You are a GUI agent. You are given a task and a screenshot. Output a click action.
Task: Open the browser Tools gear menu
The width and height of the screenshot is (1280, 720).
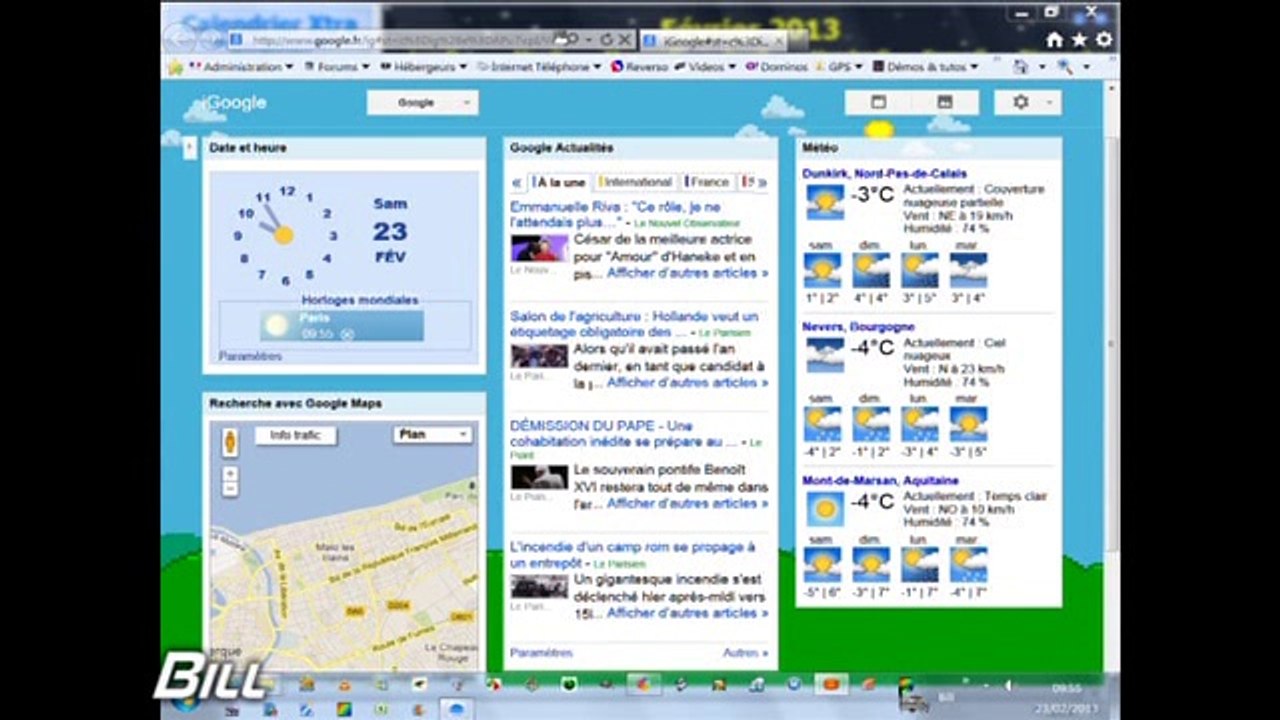1104,40
